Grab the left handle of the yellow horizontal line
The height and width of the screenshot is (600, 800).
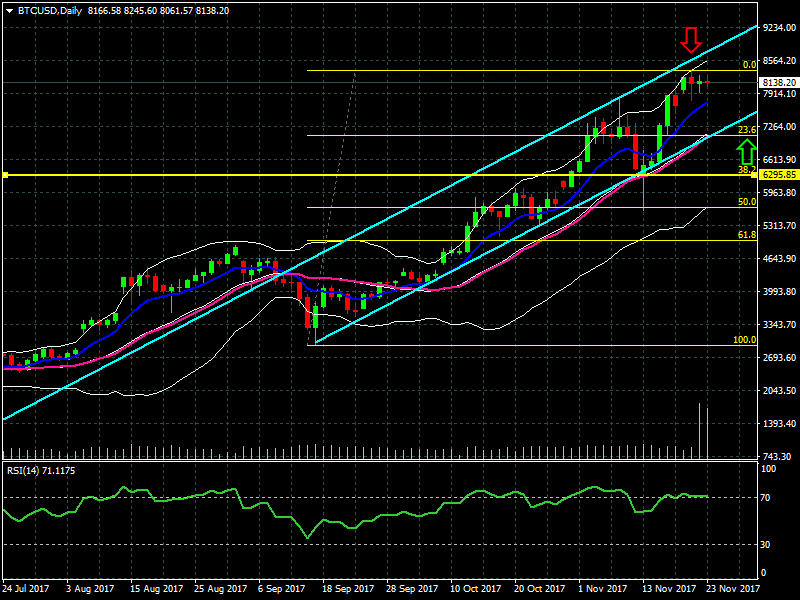point(5,175)
